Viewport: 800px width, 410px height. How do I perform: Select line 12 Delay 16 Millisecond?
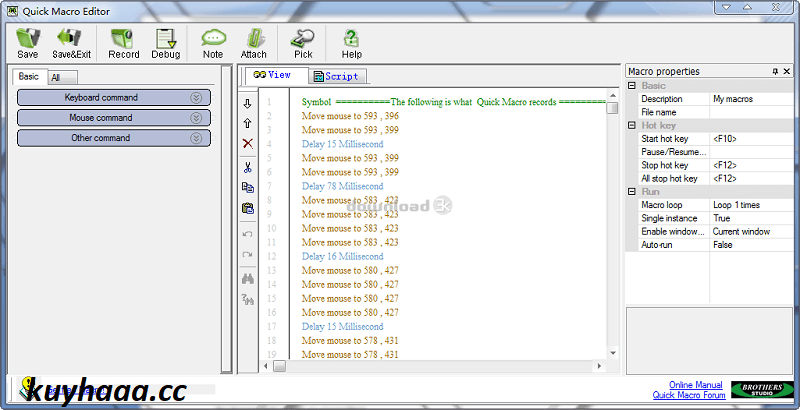[342, 257]
